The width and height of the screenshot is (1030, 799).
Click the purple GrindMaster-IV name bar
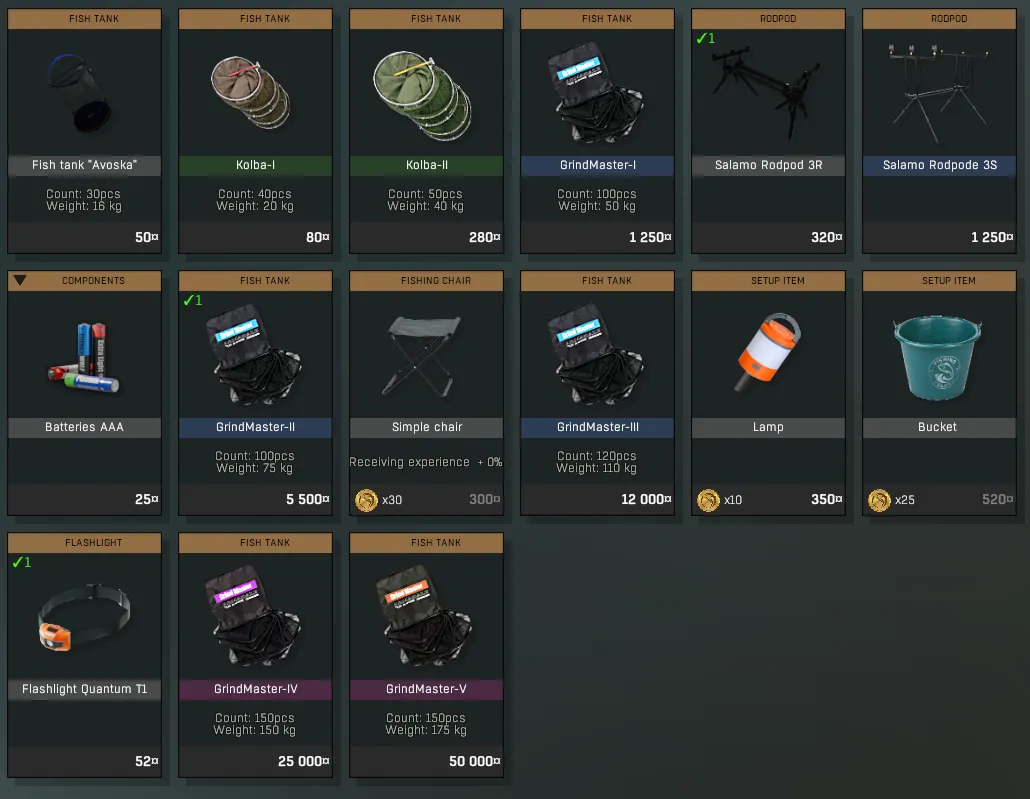[x=256, y=689]
